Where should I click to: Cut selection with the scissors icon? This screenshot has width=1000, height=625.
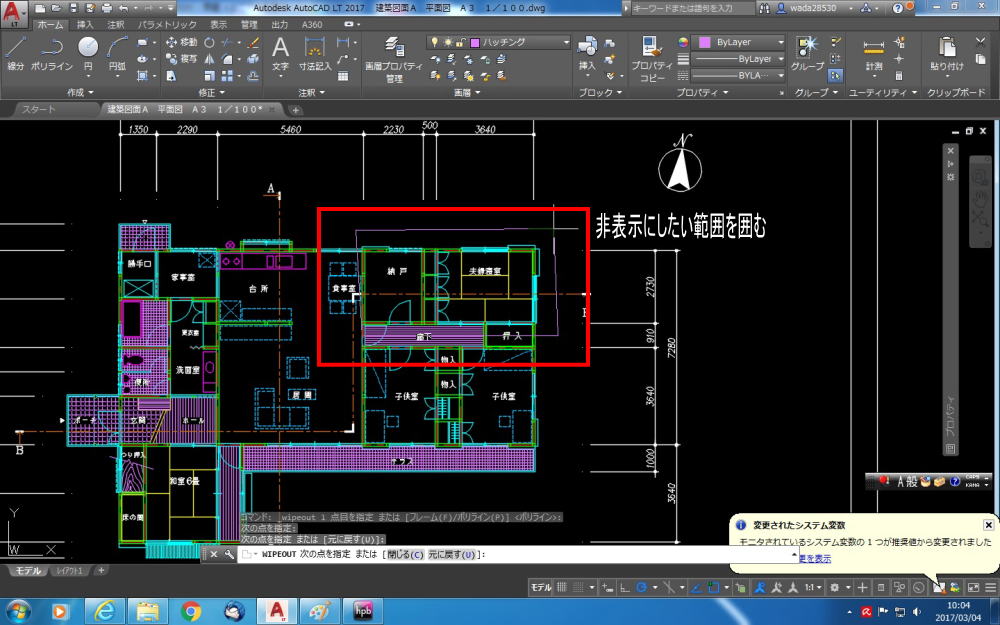coord(981,42)
